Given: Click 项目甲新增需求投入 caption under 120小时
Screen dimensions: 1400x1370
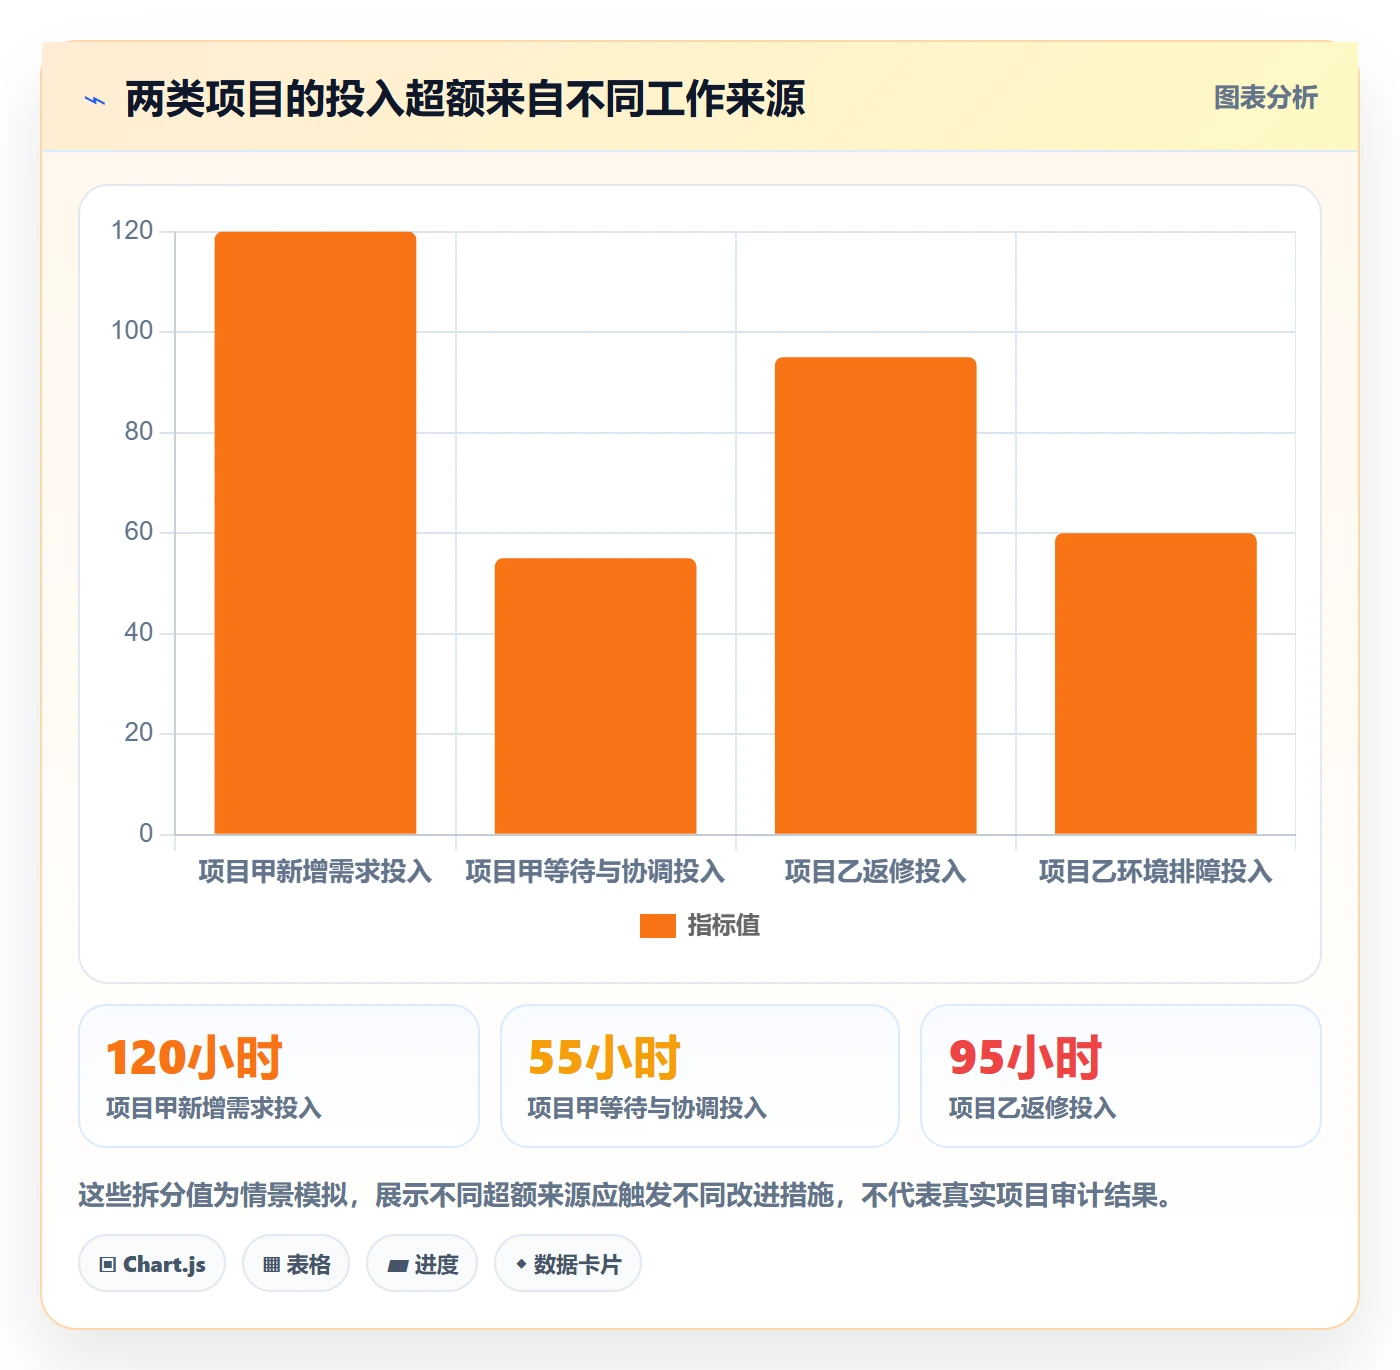Looking at the screenshot, I should click(x=214, y=1108).
